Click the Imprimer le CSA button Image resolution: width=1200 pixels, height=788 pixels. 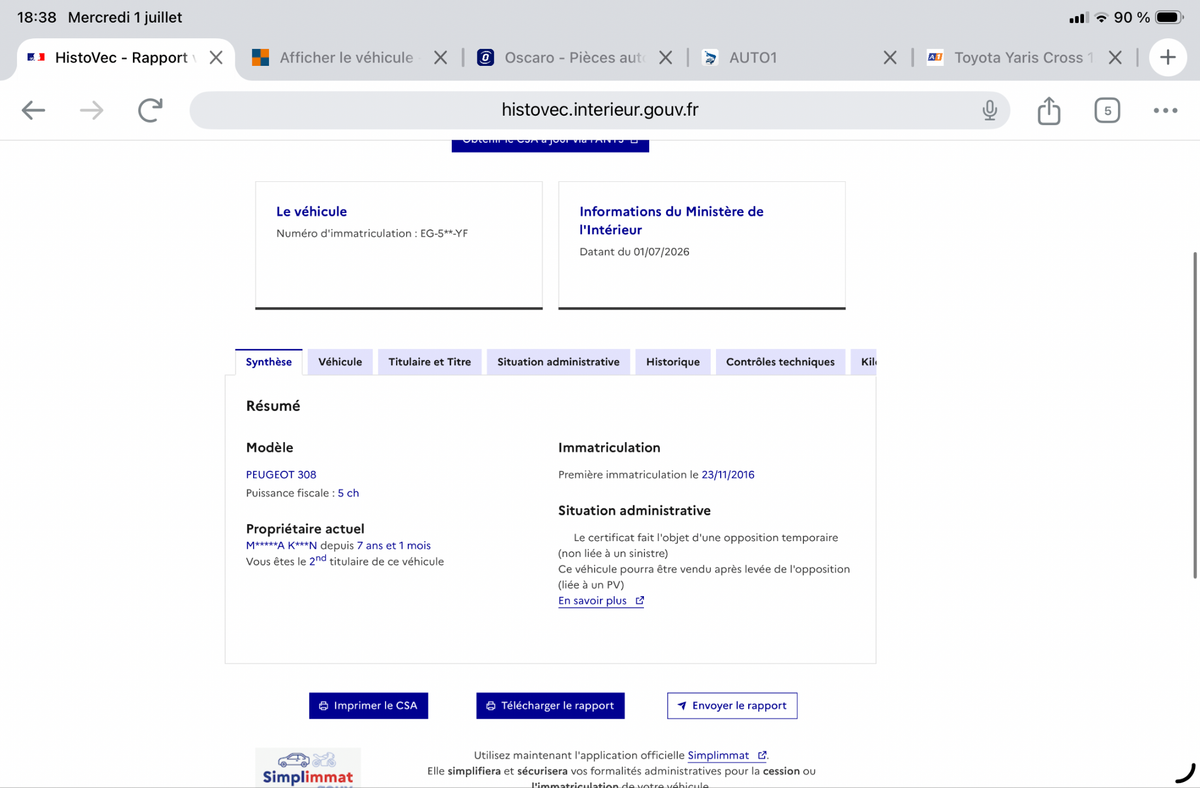[x=369, y=705]
